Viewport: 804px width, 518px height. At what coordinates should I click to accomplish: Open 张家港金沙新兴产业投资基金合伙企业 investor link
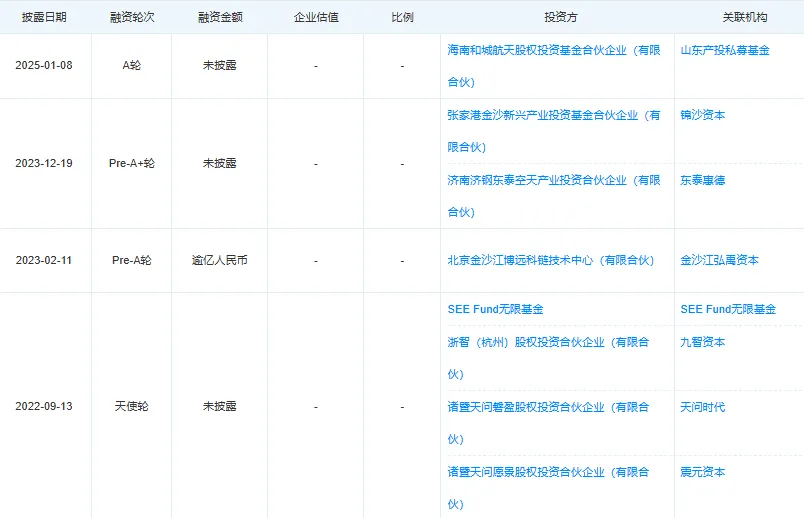tap(554, 131)
